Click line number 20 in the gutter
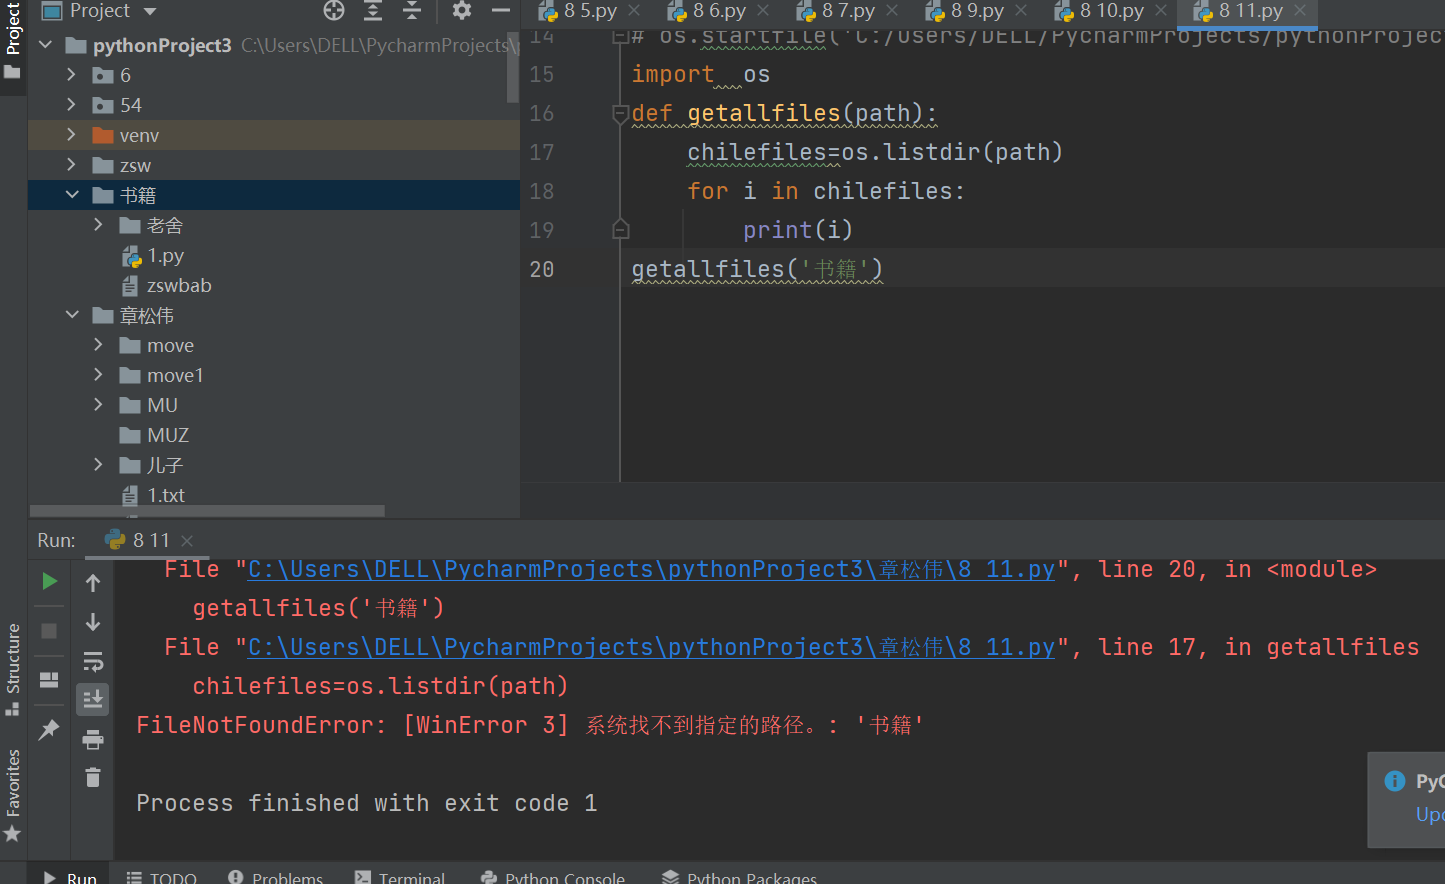 tap(541, 269)
